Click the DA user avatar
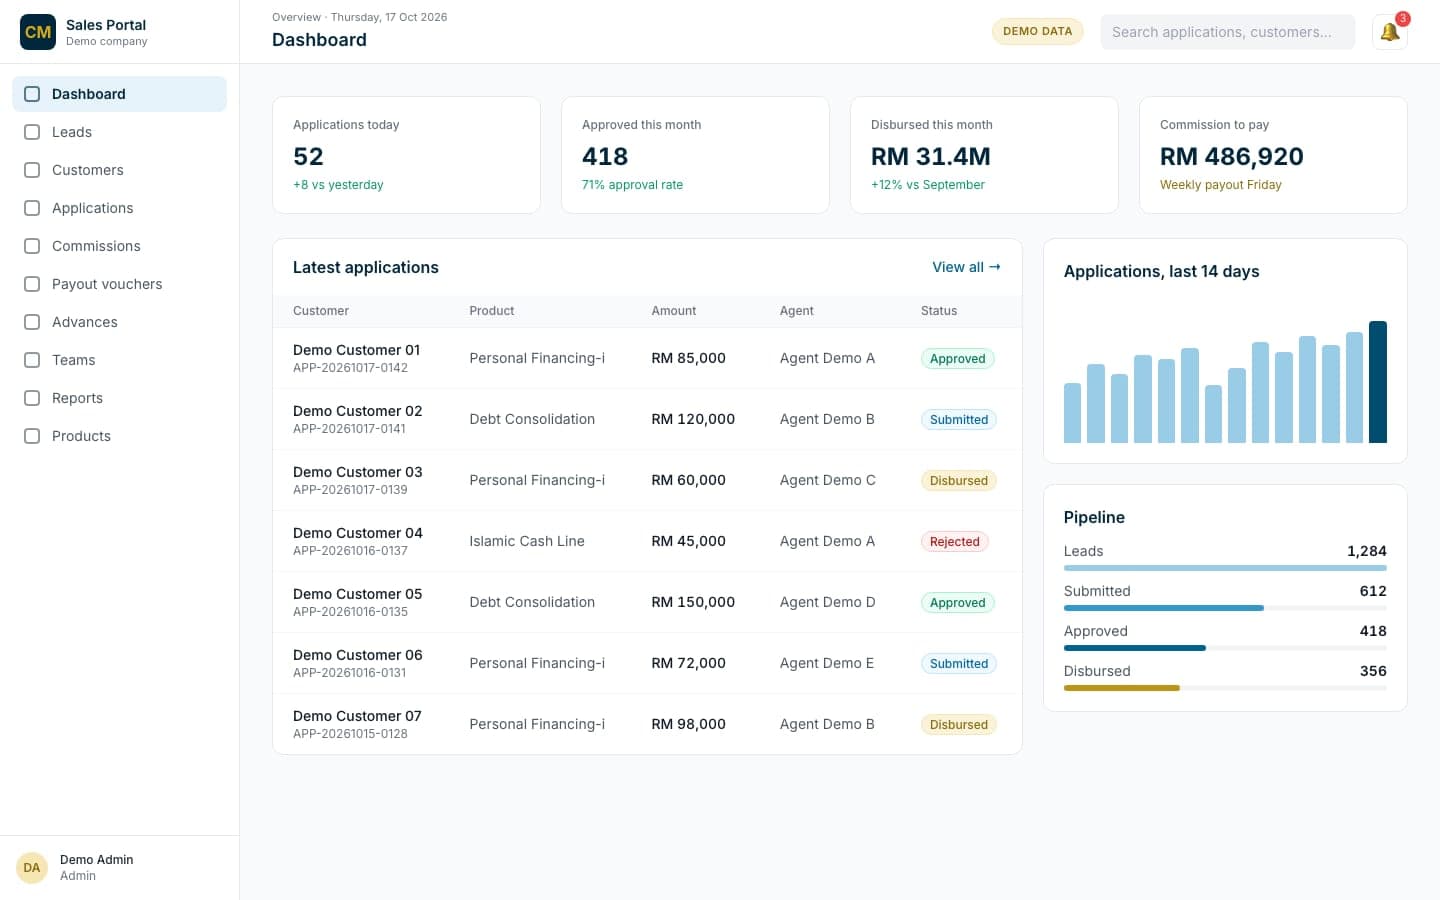This screenshot has width=1440, height=900. coord(32,867)
